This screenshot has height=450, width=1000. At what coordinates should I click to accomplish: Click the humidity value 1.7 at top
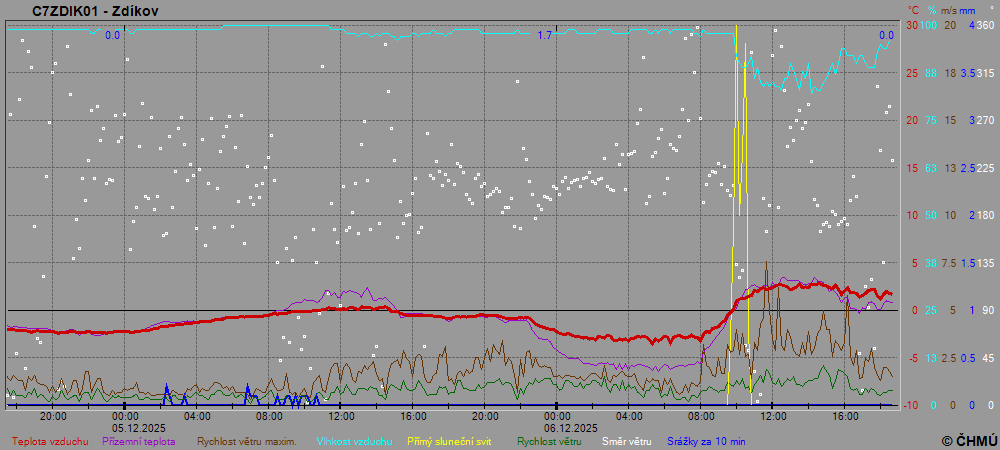tap(545, 35)
